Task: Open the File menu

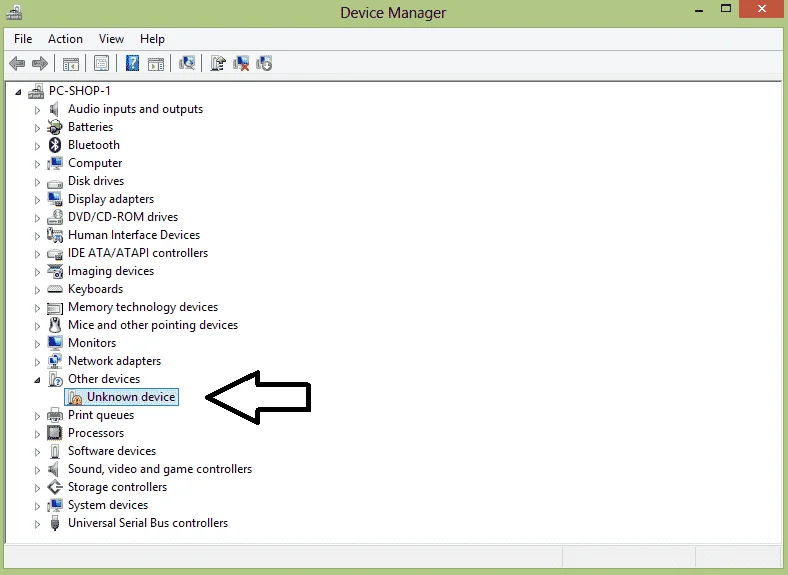Action: (x=23, y=39)
